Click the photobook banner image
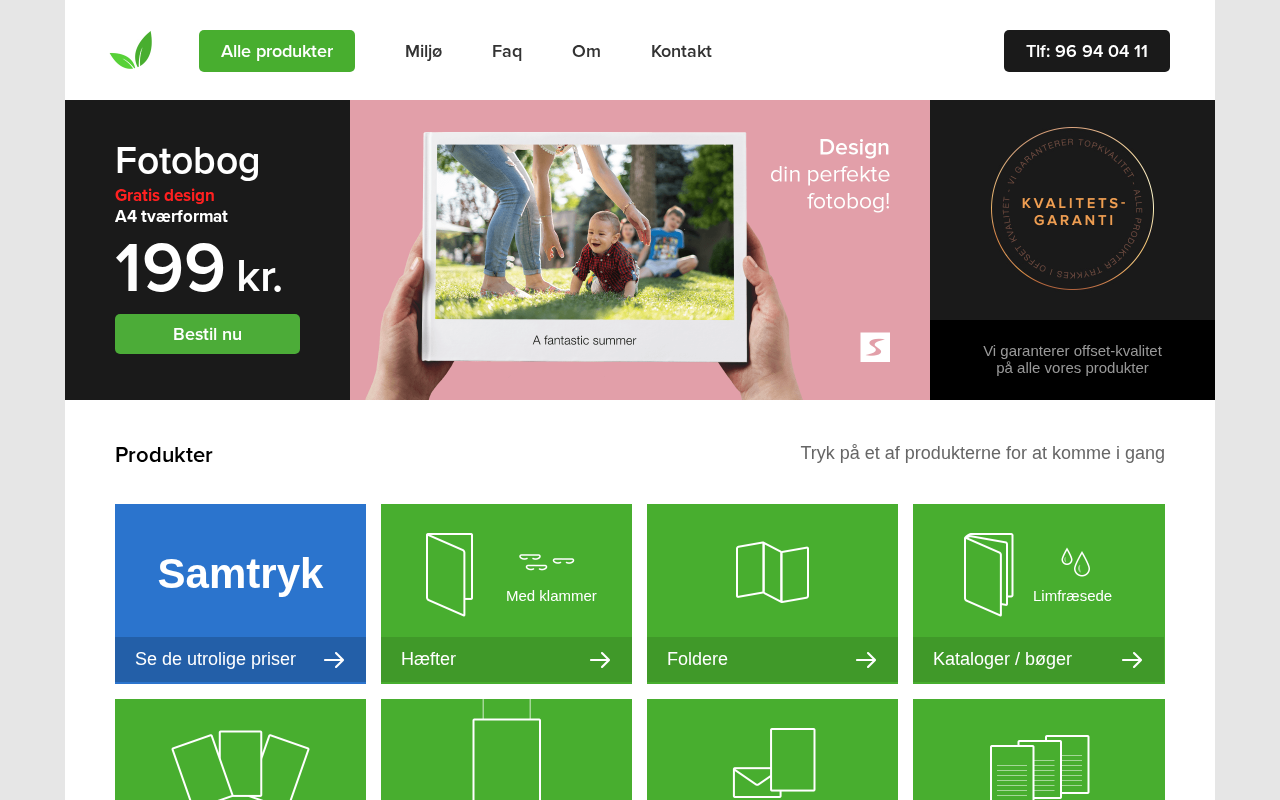Screen dimensions: 1280x800 (640, 250)
